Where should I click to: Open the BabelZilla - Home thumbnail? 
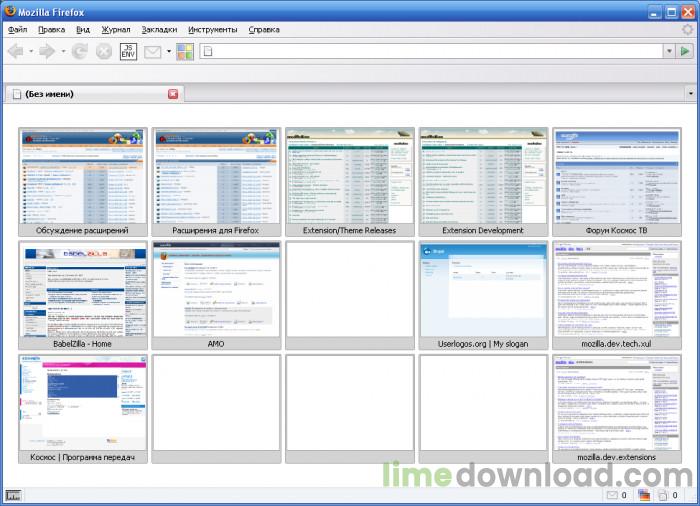[x=83, y=295]
